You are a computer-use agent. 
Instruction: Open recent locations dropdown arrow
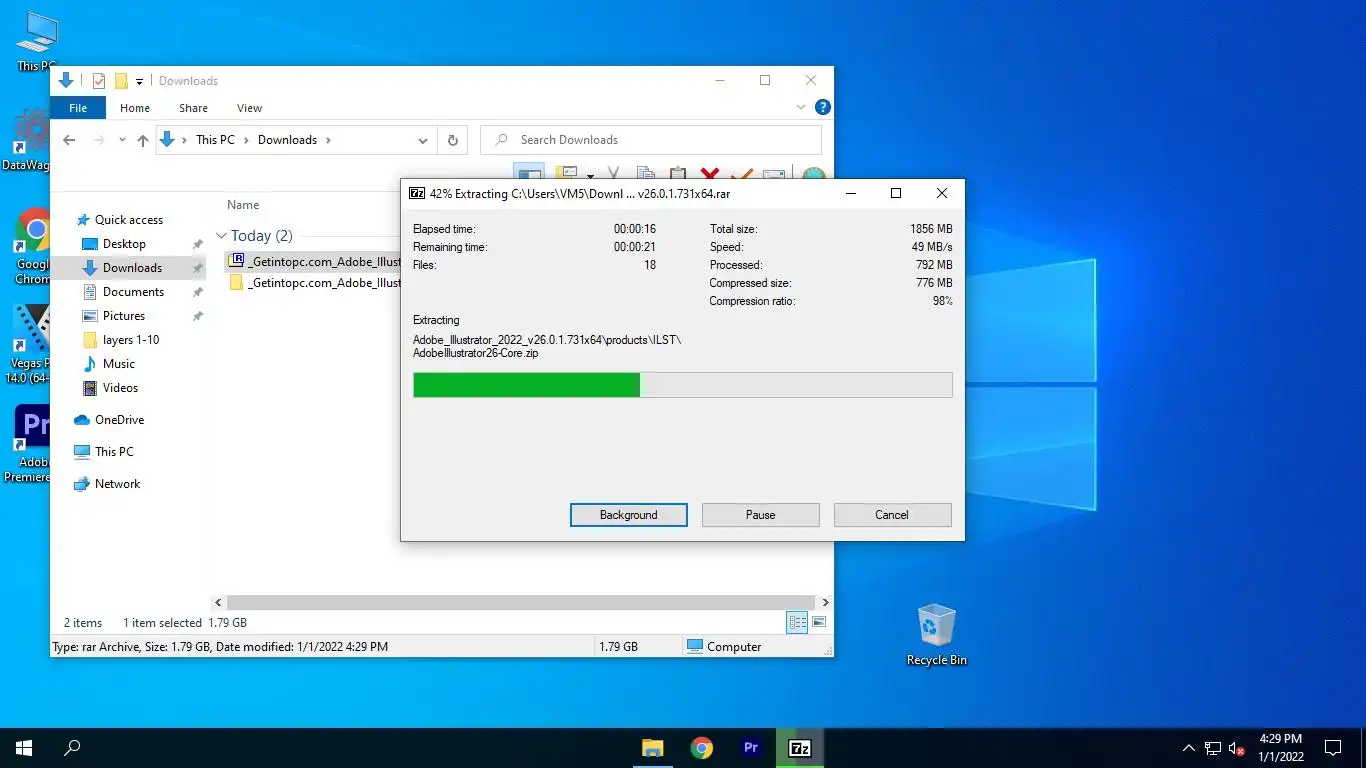pyautogui.click(x=122, y=140)
